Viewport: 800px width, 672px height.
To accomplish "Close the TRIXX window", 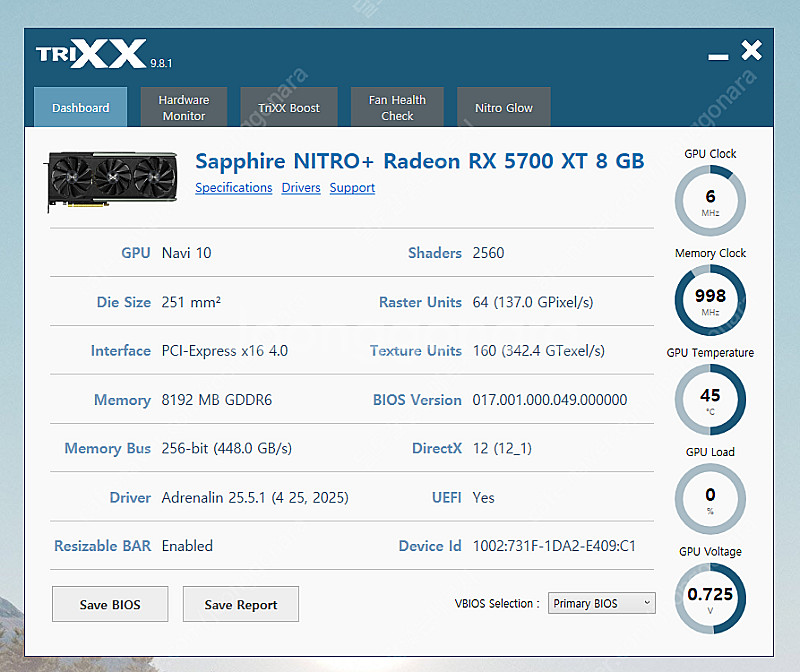I will 752,51.
